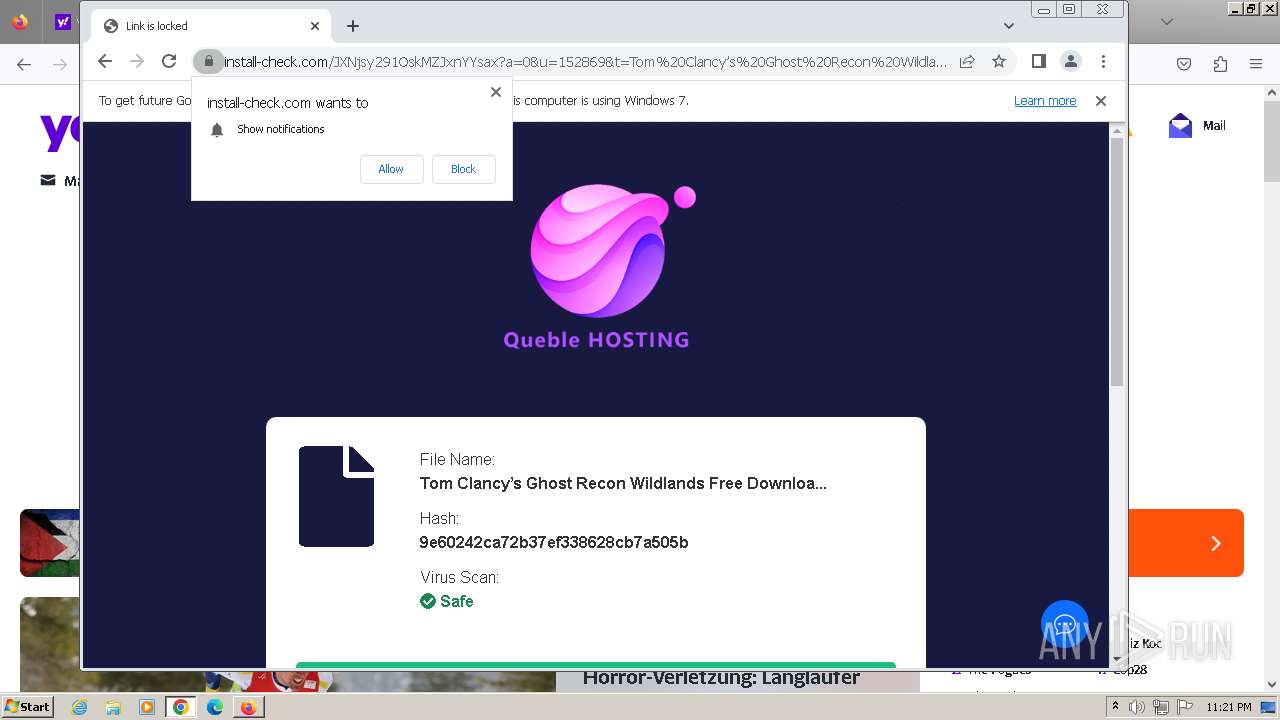Click the Queble HOSTING logo
Screen dimensions: 1280x720
tap(597, 267)
